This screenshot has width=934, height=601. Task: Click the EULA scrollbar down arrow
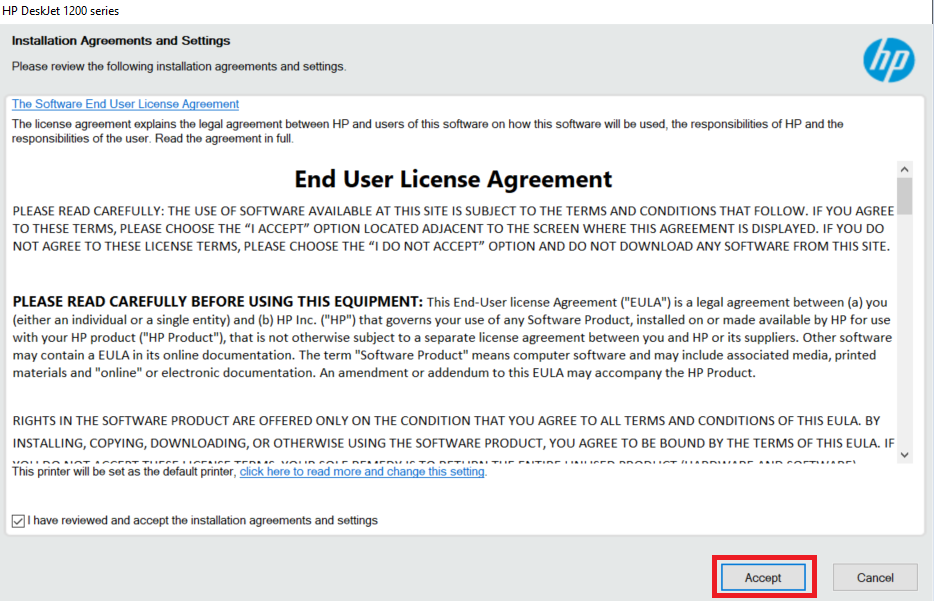(x=904, y=455)
